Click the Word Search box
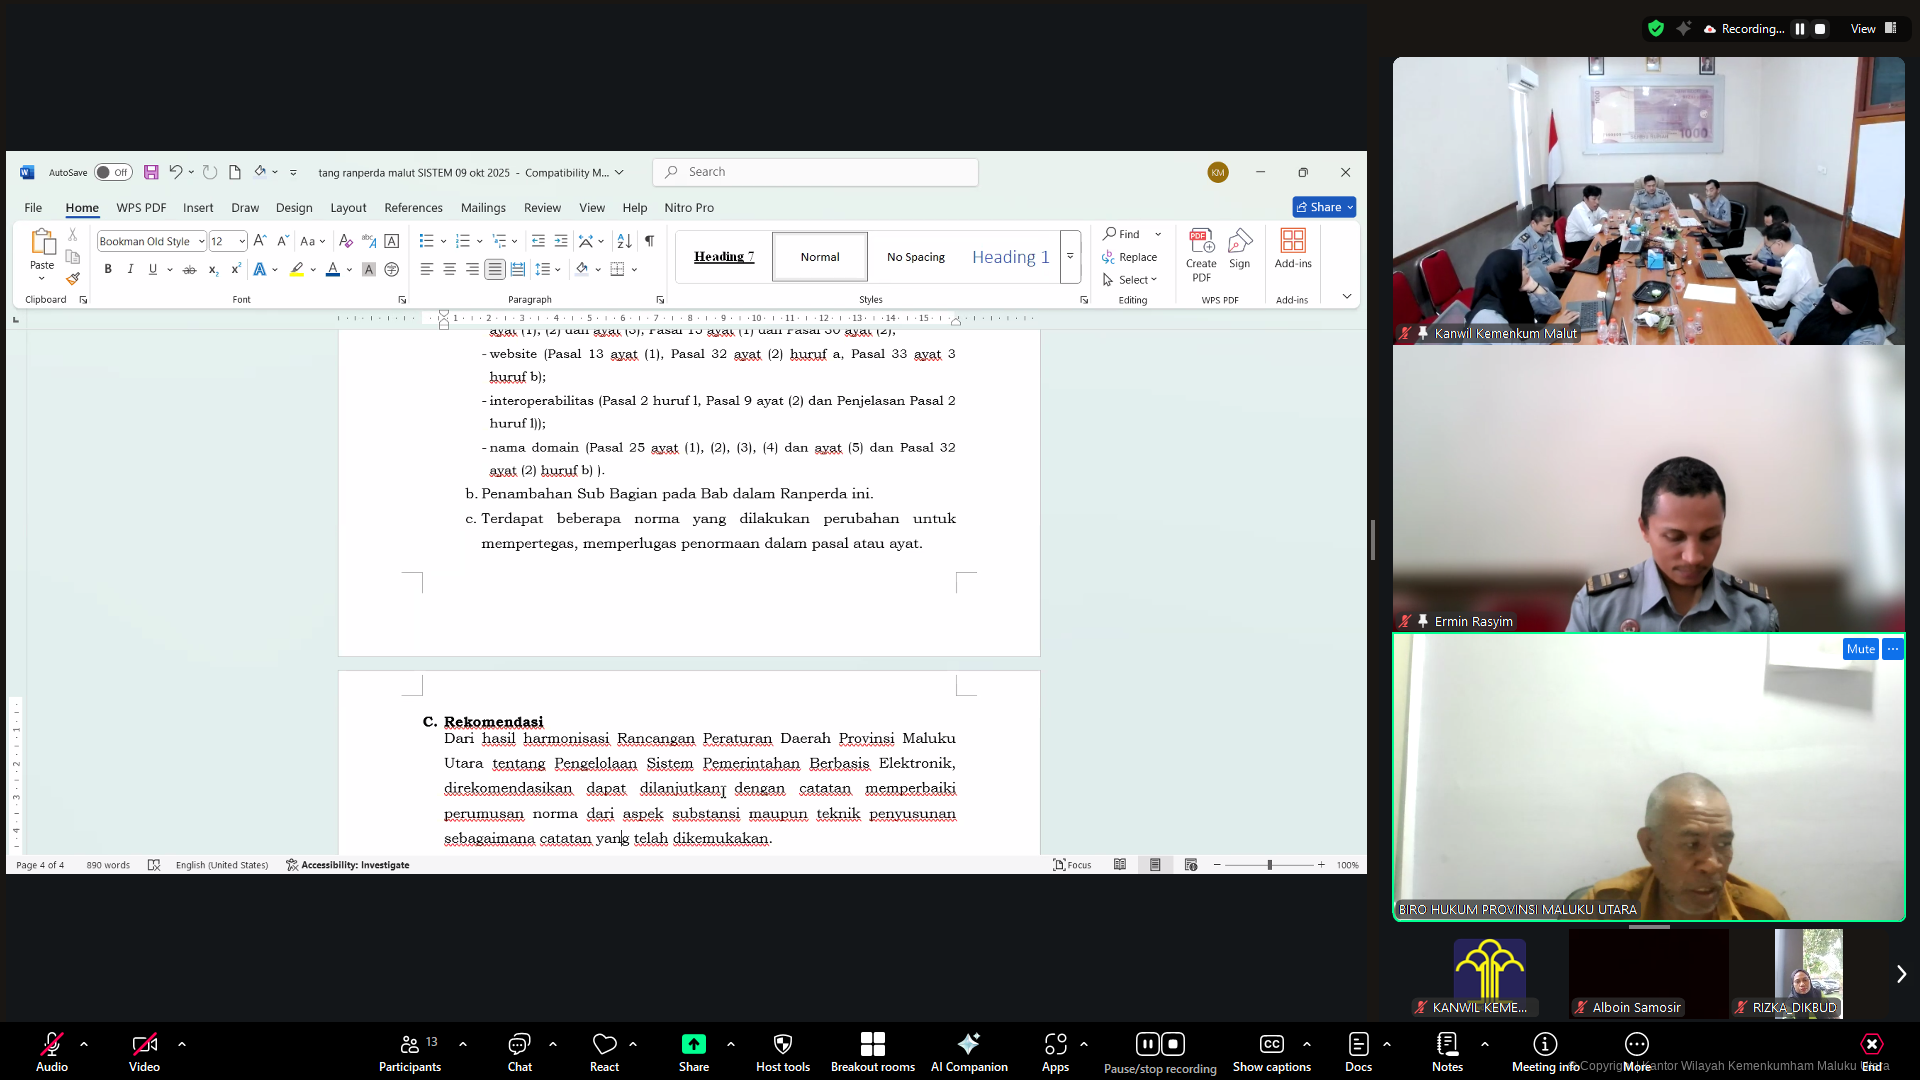 point(815,172)
